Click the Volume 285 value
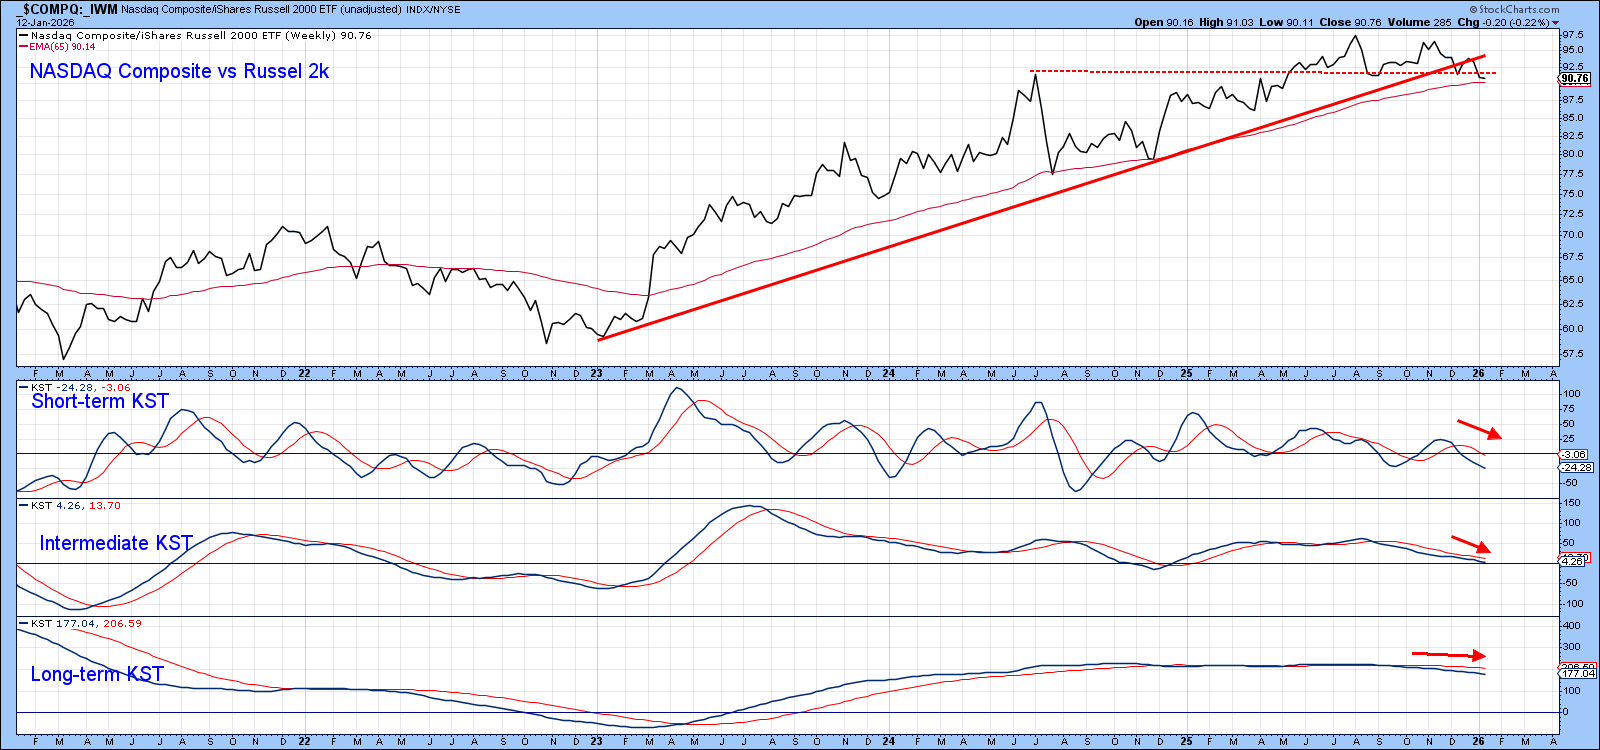The height and width of the screenshot is (750, 1600). coord(1419,22)
